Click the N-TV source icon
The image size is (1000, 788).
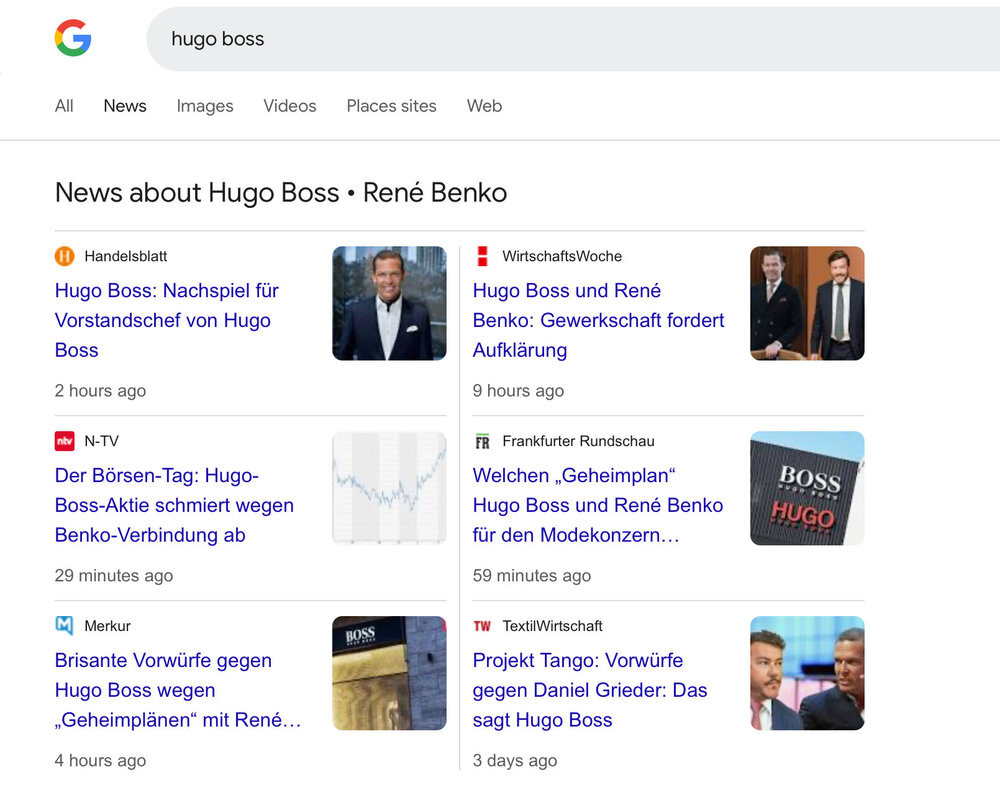(x=65, y=441)
